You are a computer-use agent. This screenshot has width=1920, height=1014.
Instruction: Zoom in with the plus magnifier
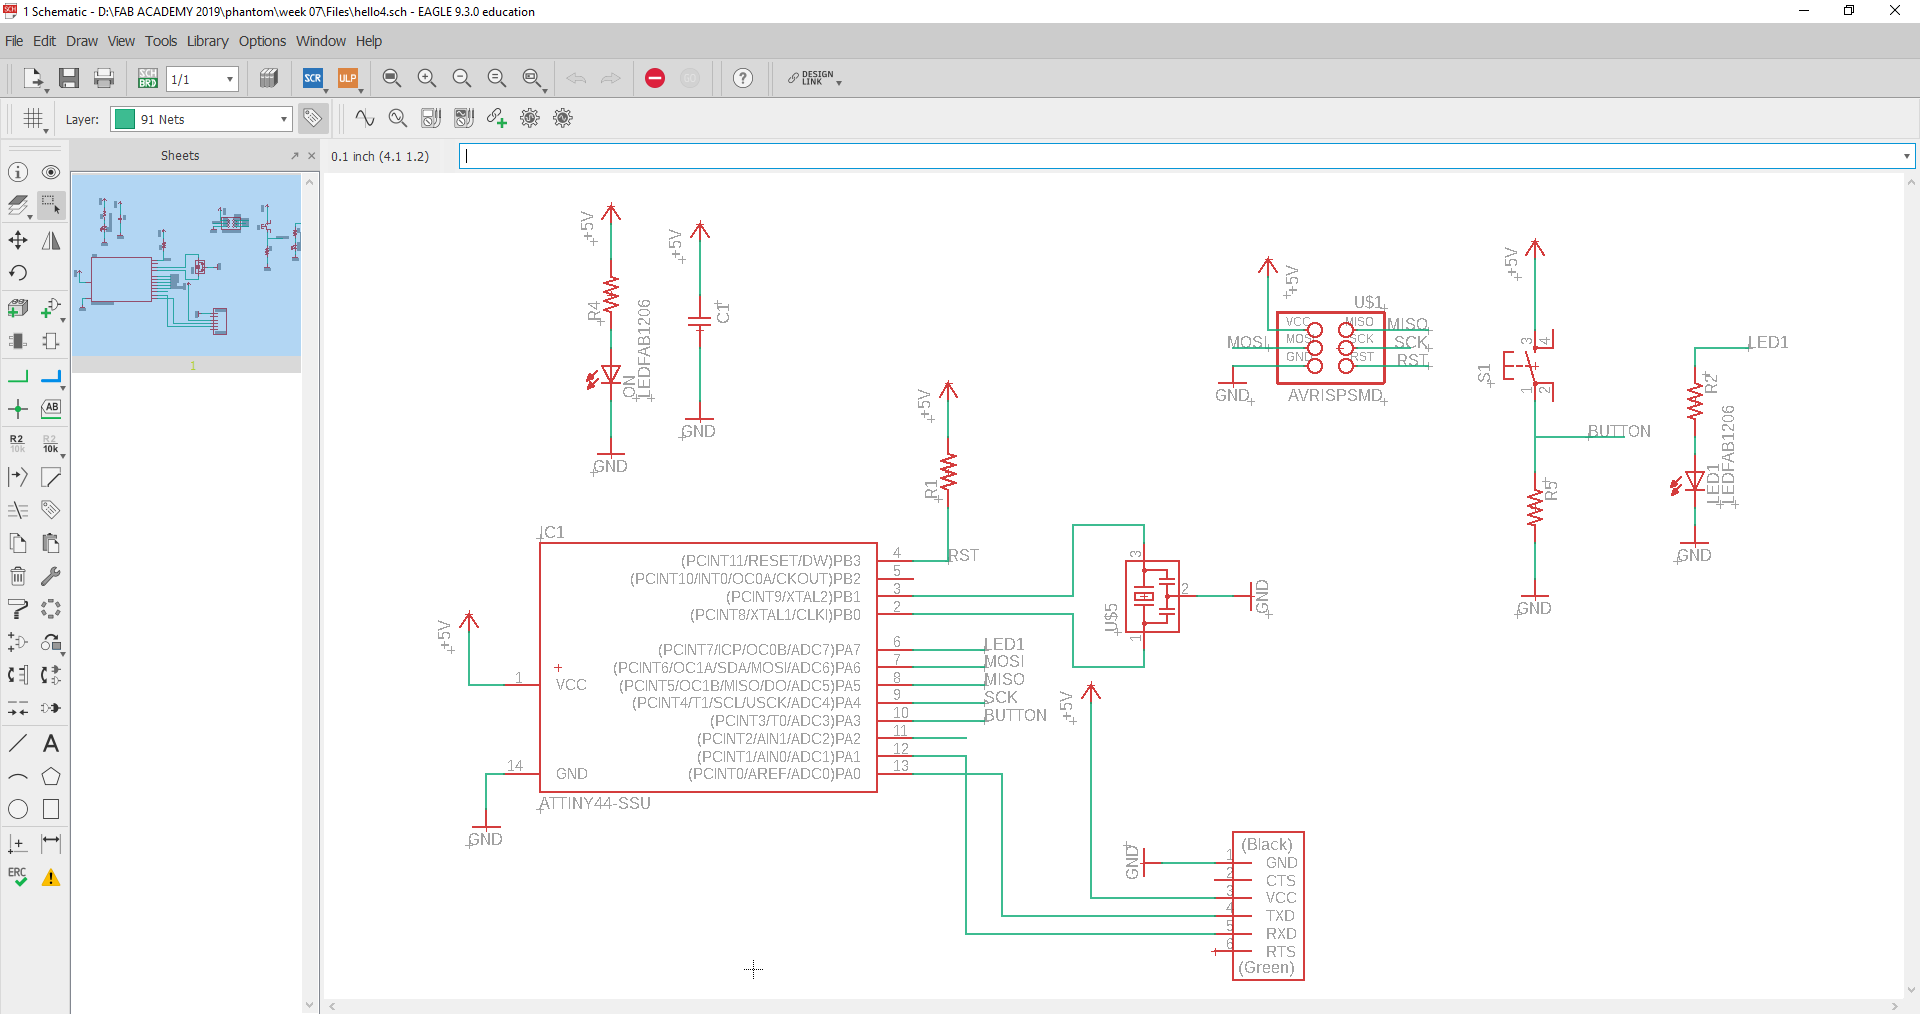(x=427, y=78)
